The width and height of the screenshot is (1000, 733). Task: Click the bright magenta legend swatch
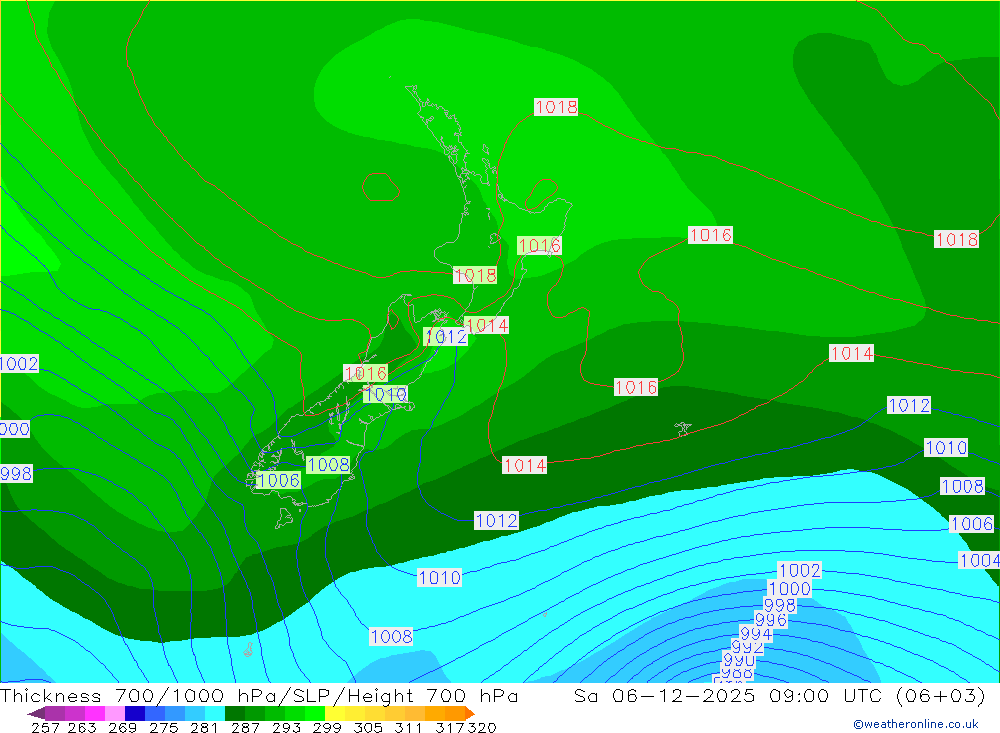tap(95, 713)
